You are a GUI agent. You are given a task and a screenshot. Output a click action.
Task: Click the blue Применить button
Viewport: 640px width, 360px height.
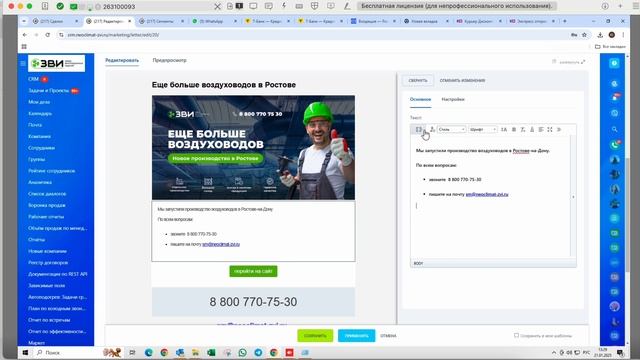click(x=356, y=336)
